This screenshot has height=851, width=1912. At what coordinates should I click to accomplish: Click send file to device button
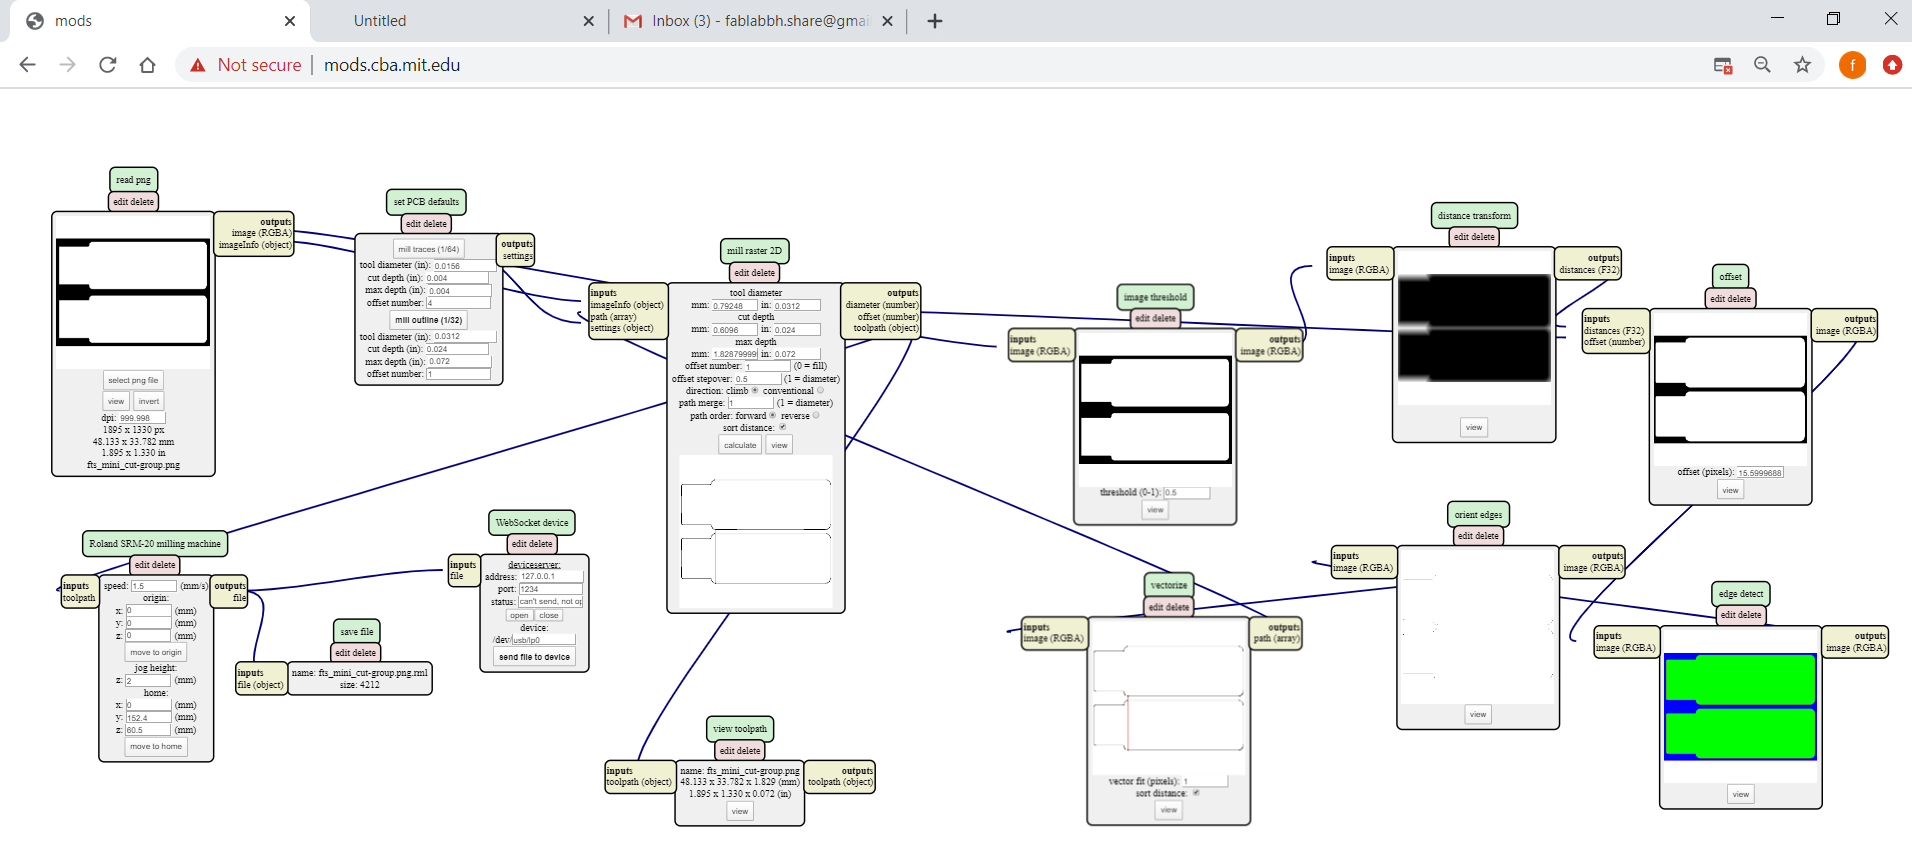click(534, 657)
